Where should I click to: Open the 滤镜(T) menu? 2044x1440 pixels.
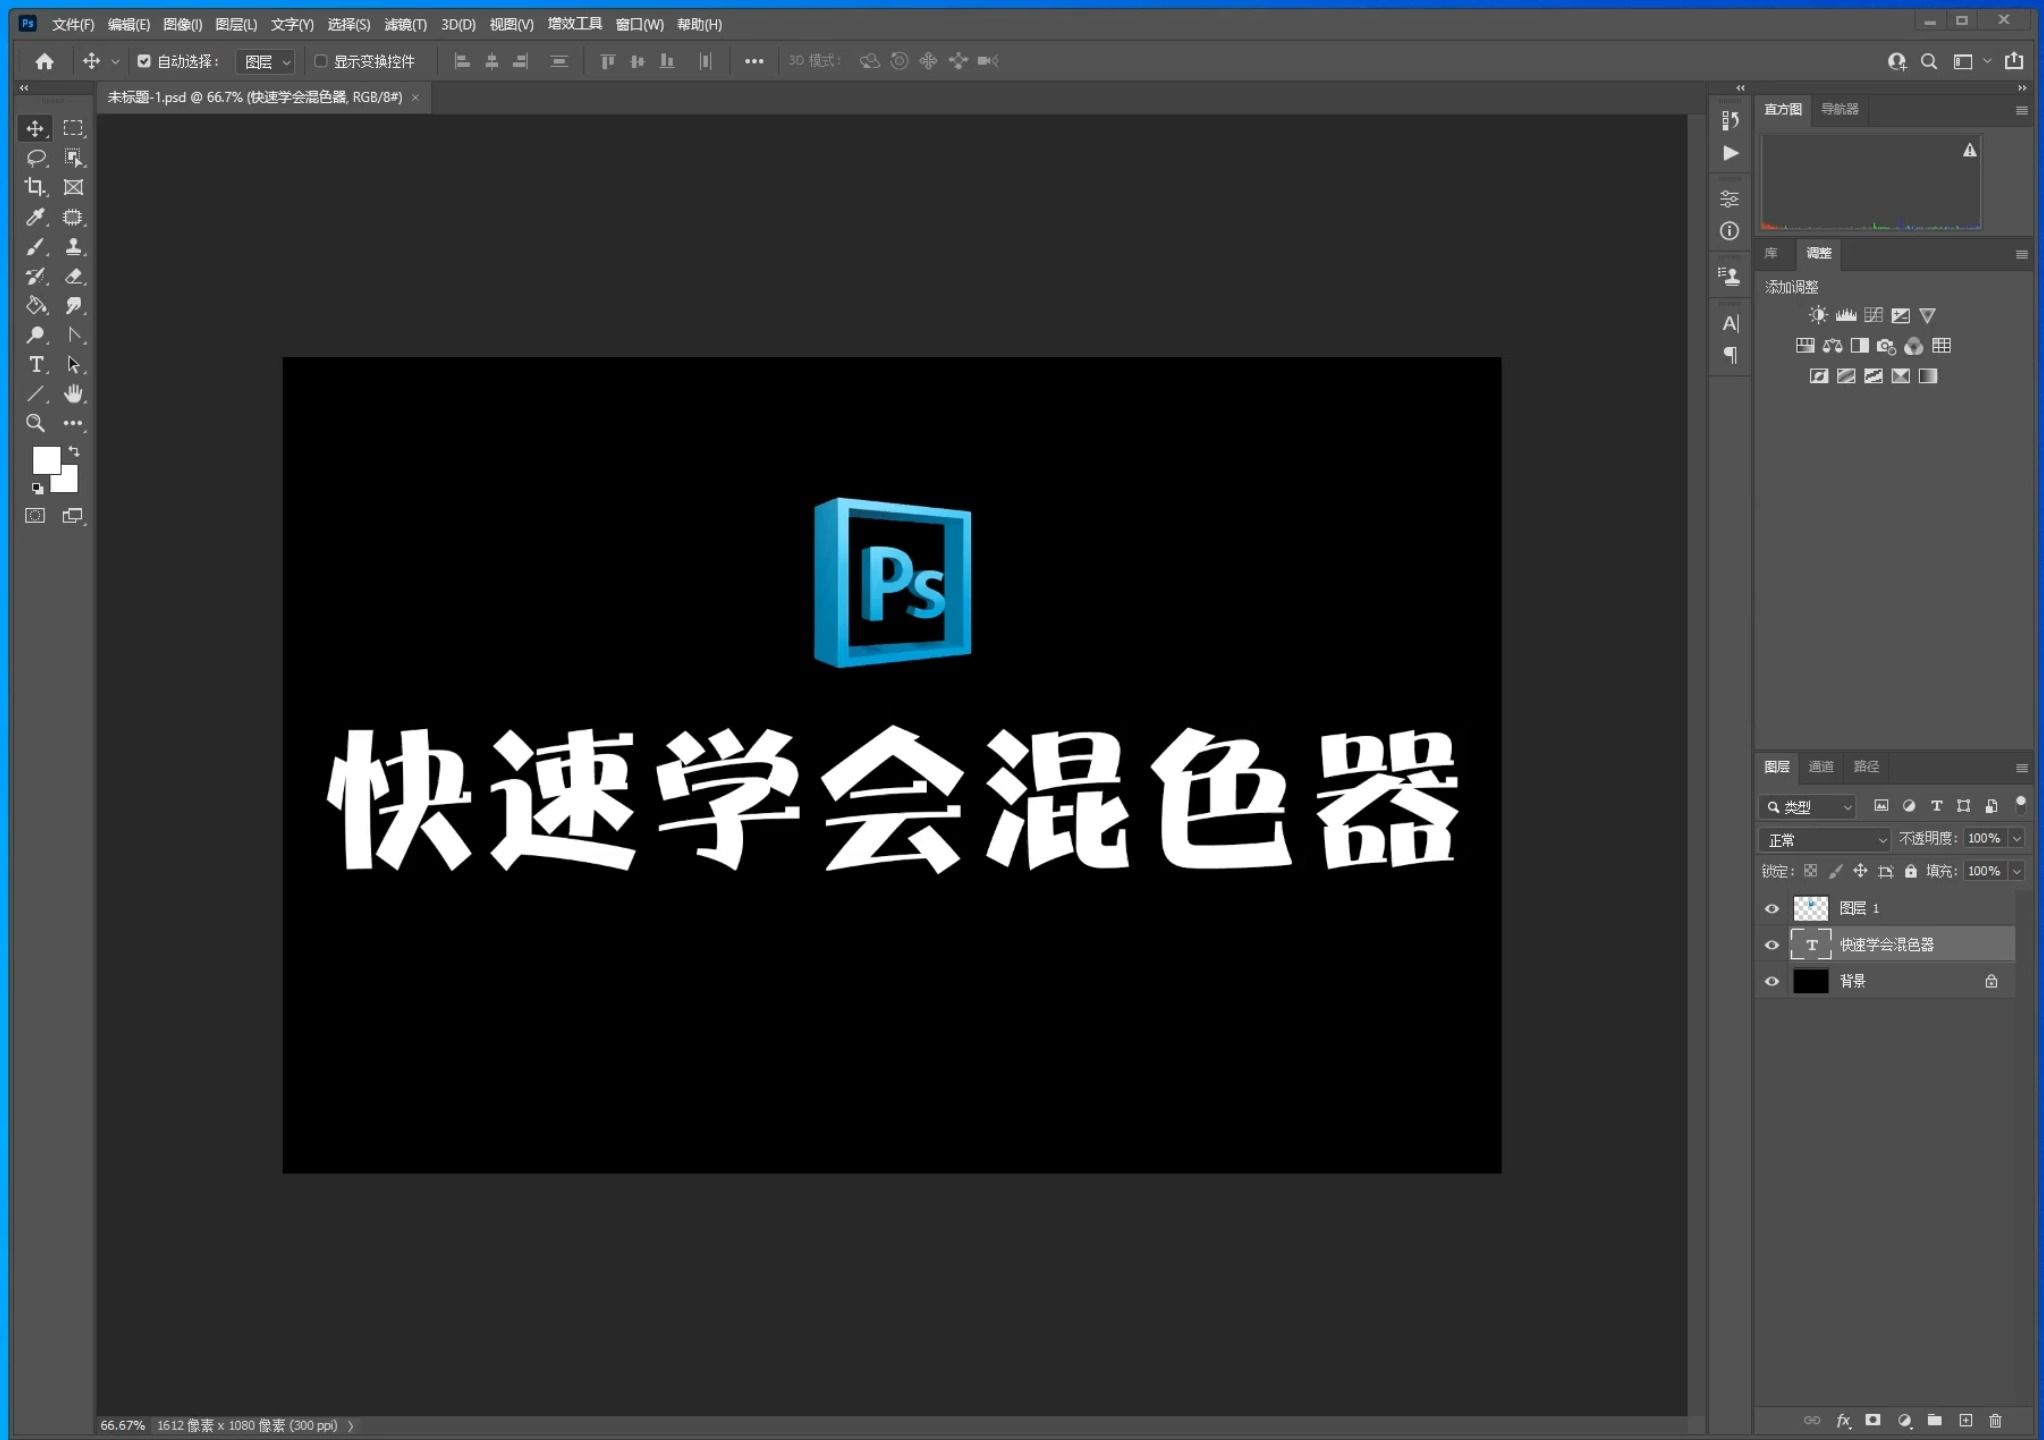(x=405, y=24)
